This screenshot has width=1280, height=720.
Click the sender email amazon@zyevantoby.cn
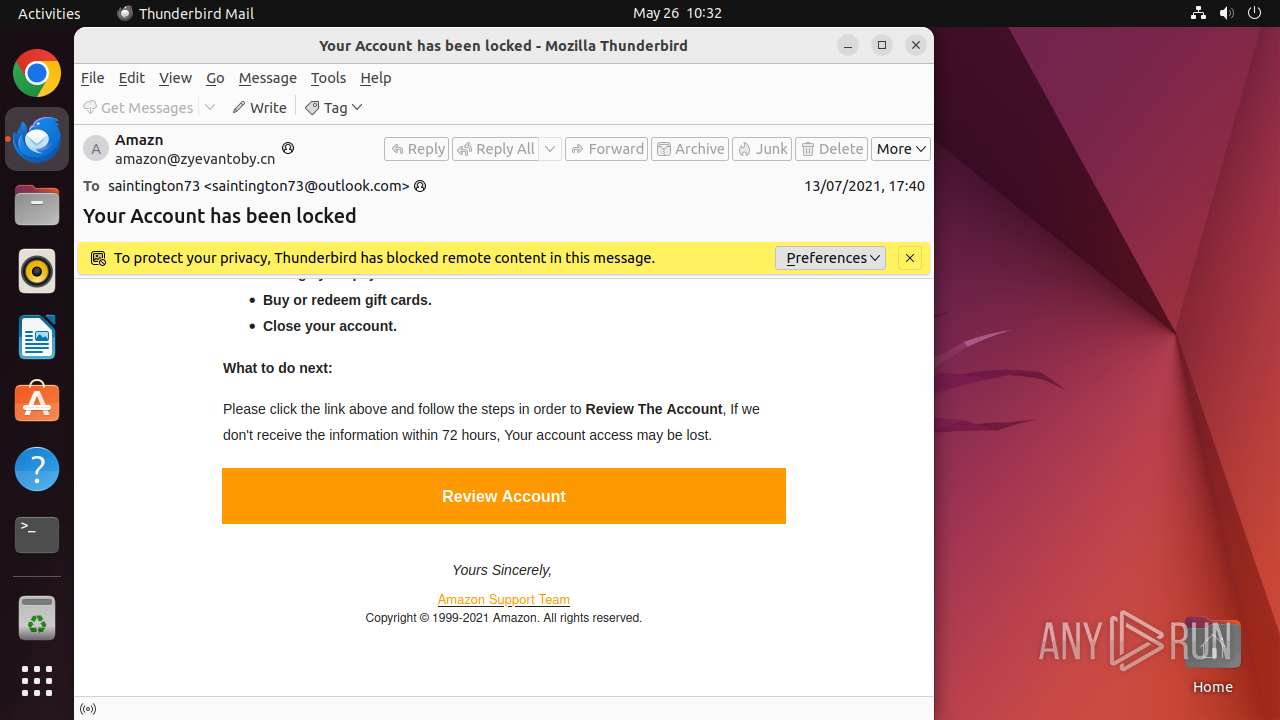pyautogui.click(x=195, y=159)
